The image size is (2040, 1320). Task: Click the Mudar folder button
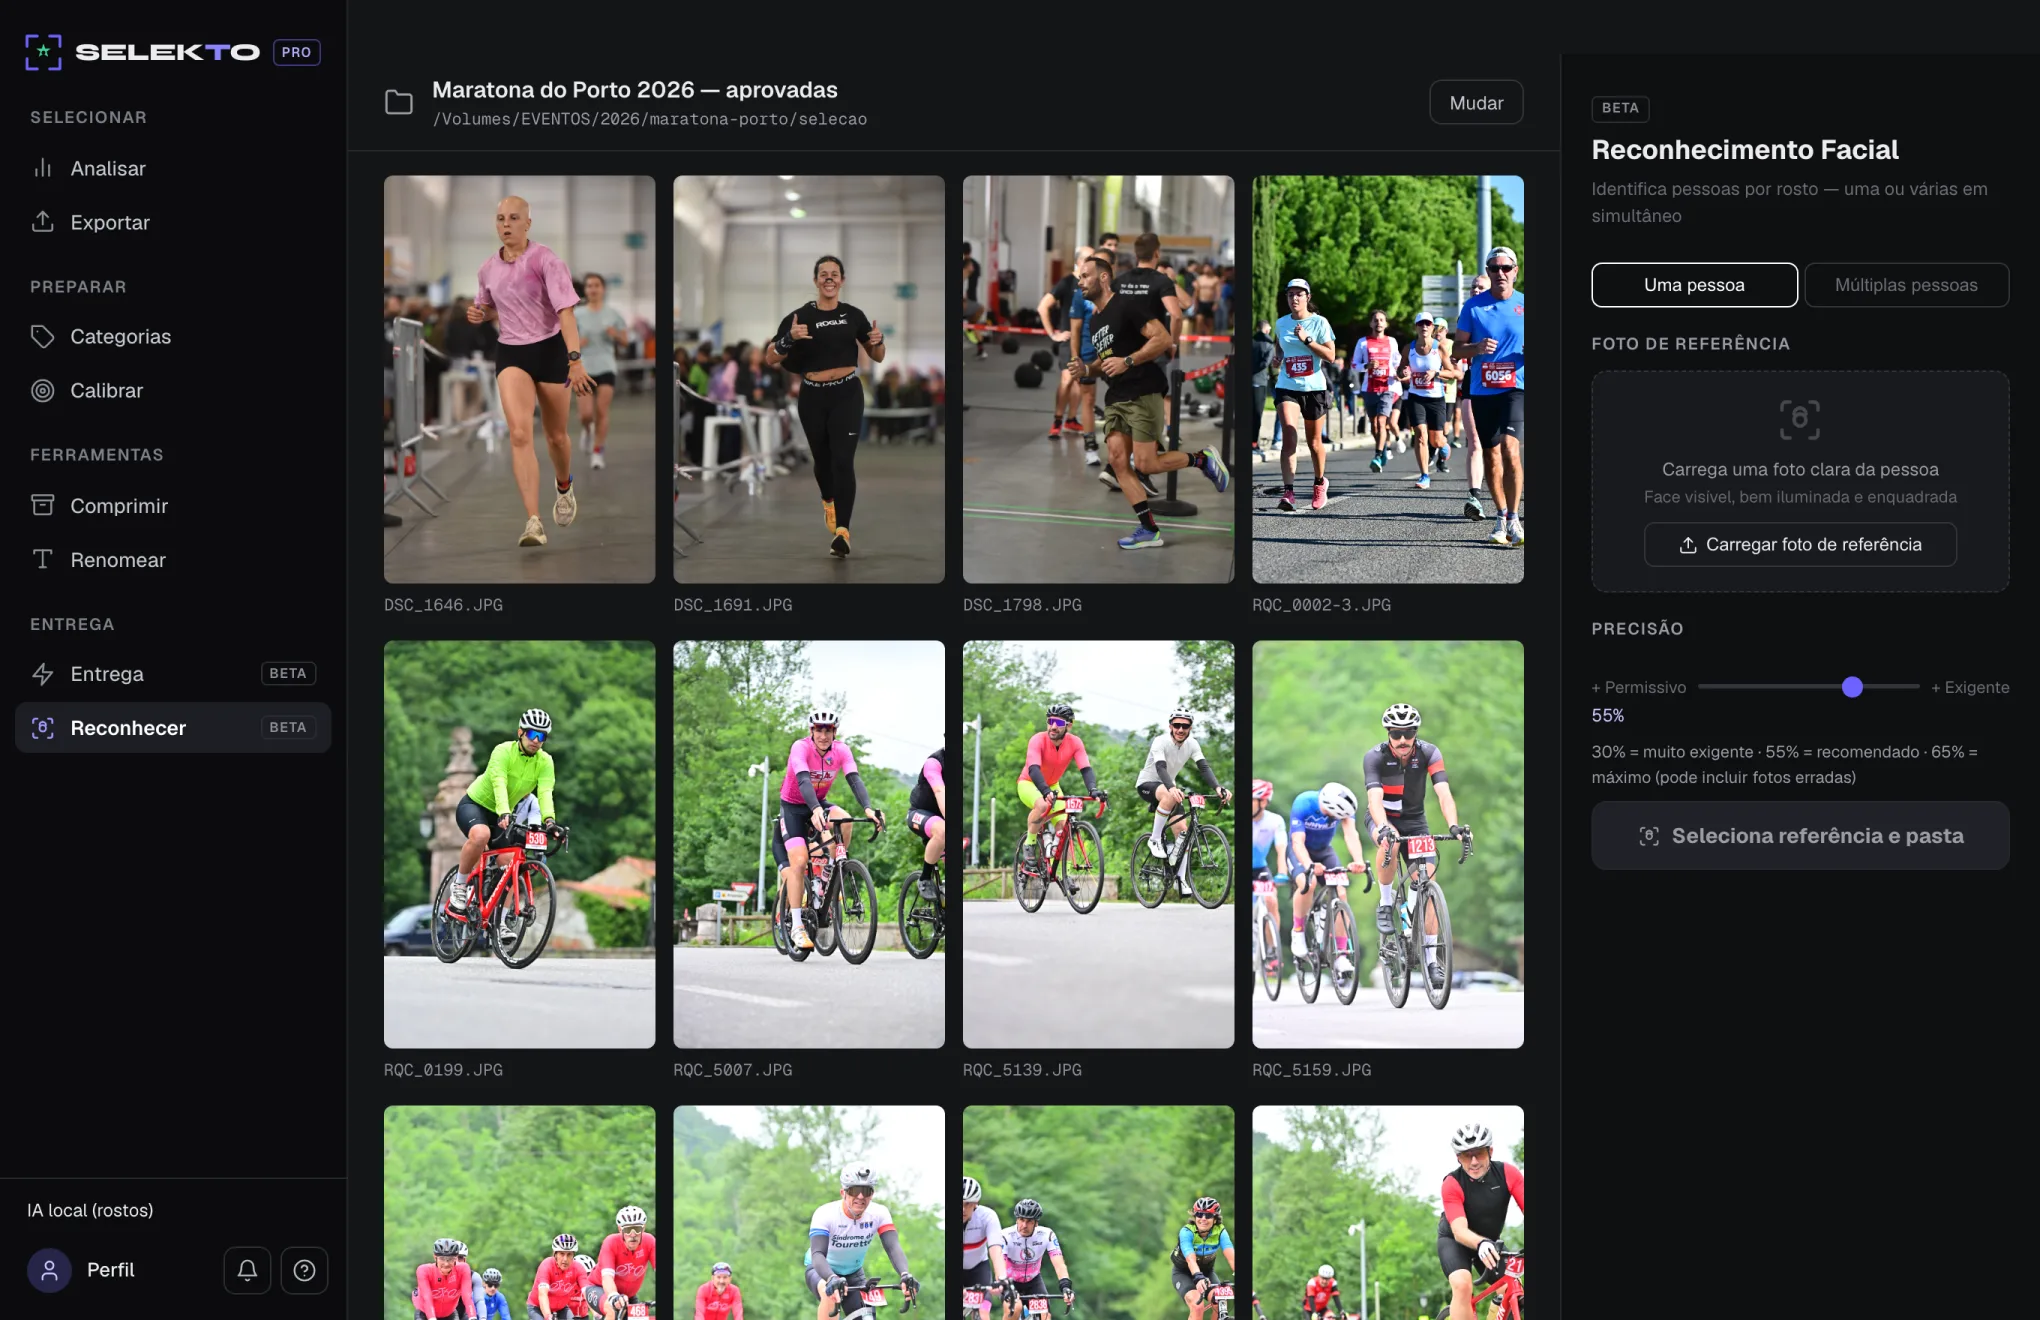point(1476,103)
